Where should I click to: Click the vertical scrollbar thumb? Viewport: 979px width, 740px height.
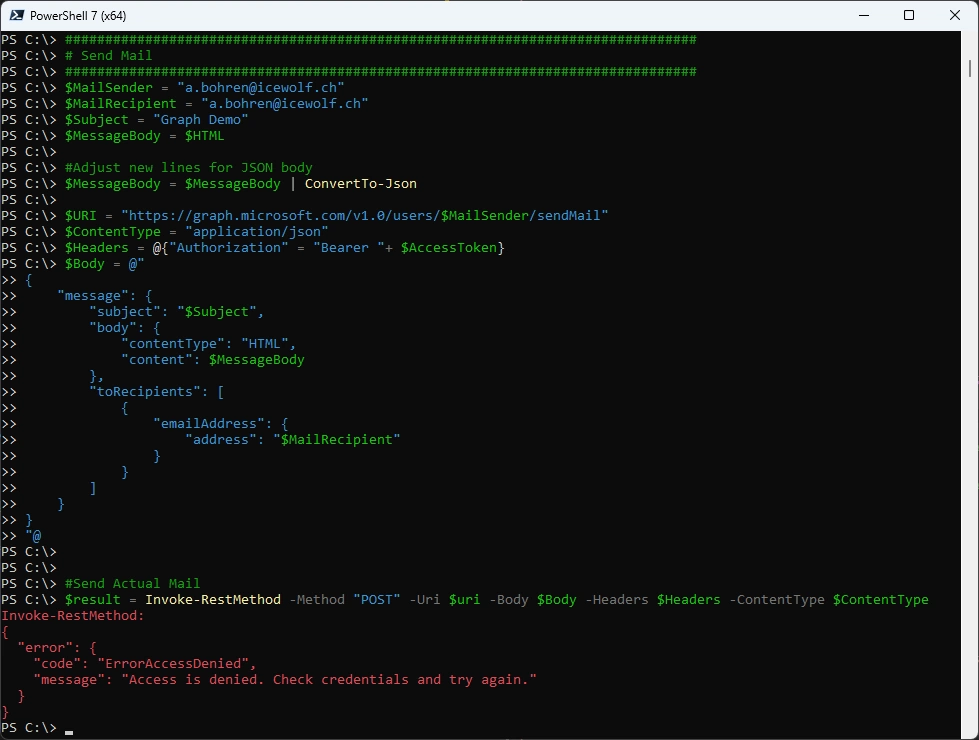tap(970, 66)
